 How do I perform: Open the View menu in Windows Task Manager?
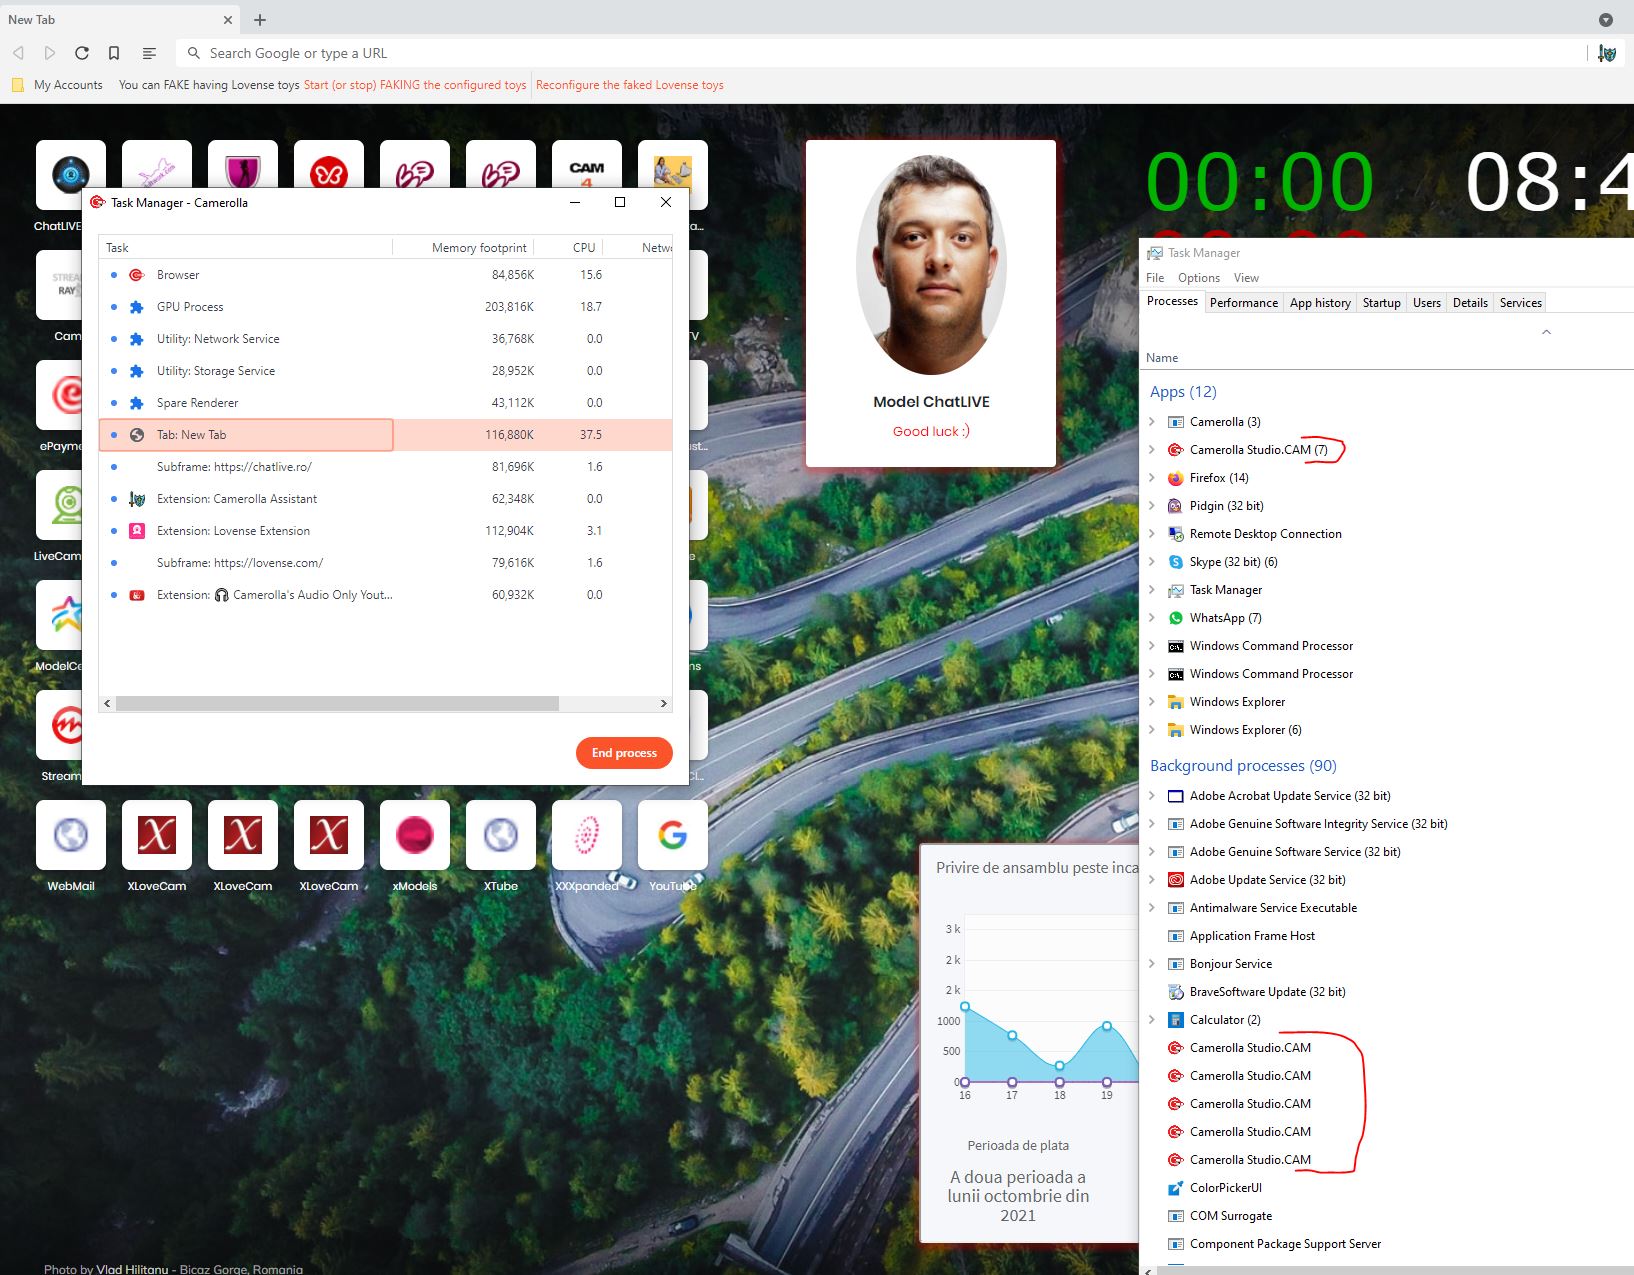pyautogui.click(x=1246, y=278)
